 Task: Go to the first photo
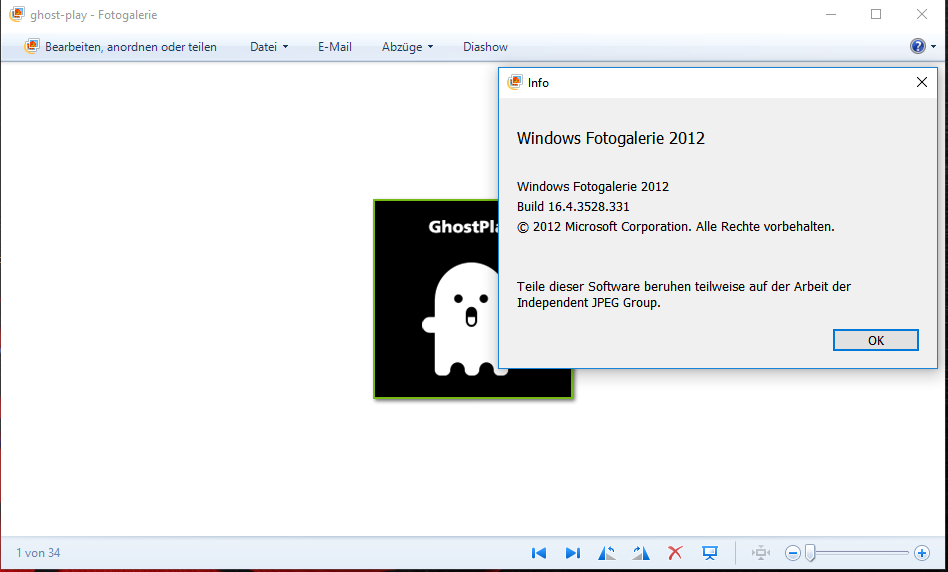[x=539, y=553]
